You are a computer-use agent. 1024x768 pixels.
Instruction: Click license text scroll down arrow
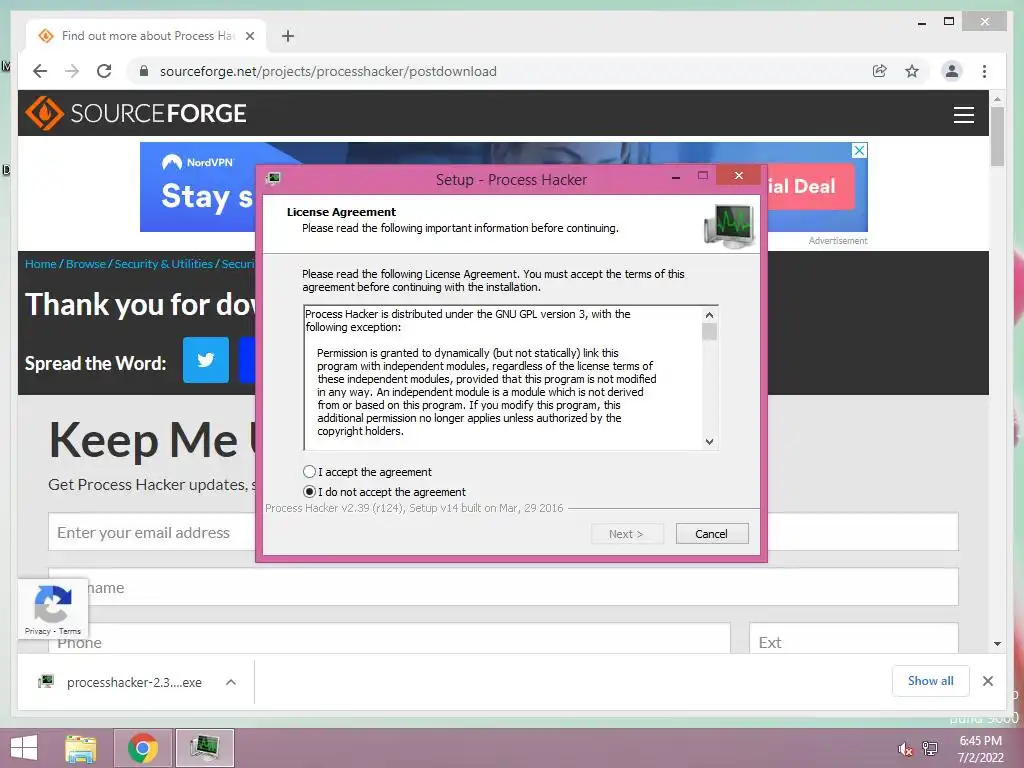709,441
